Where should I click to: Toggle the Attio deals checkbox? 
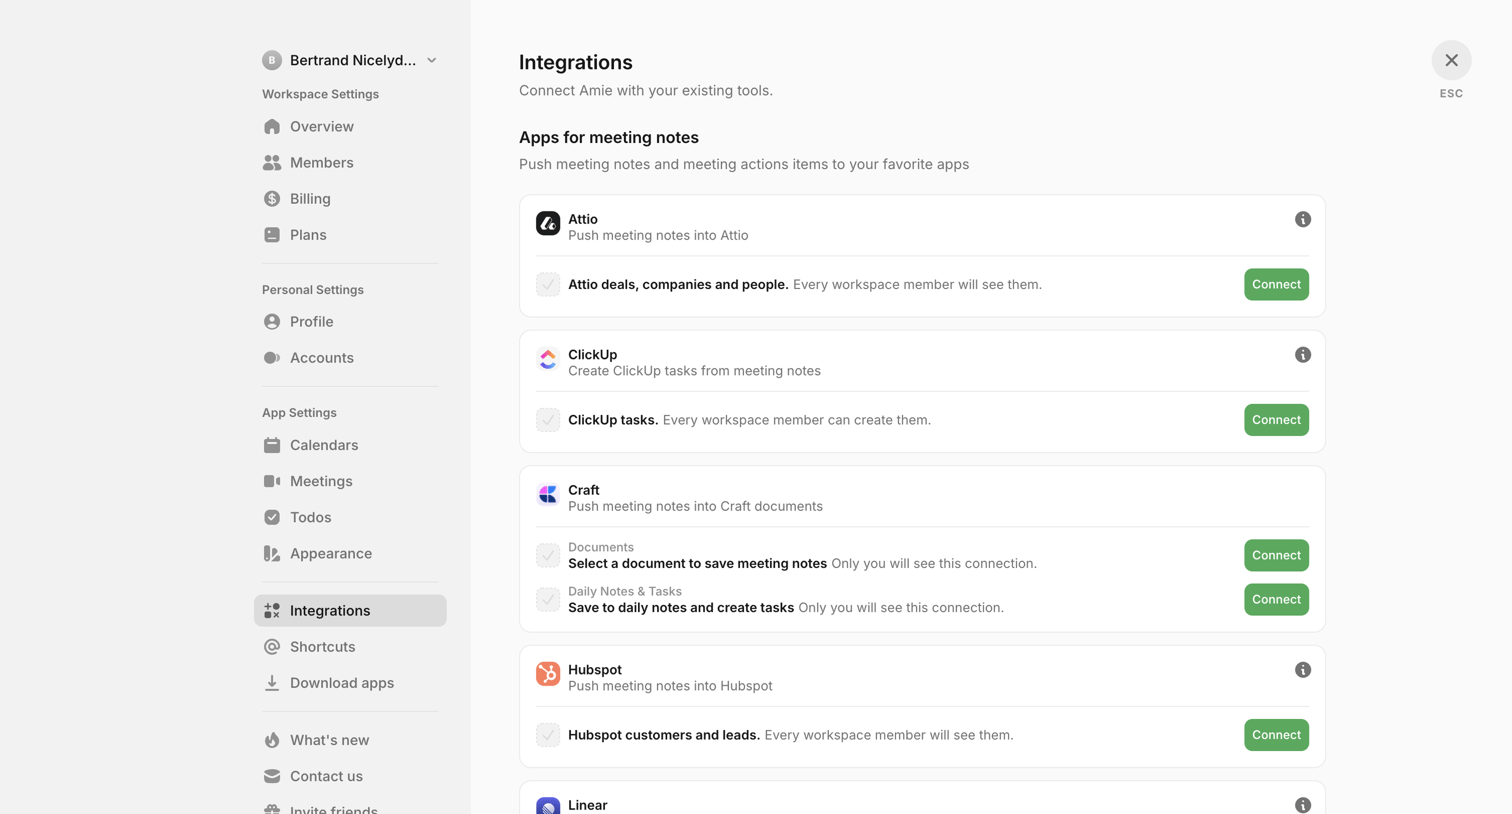click(x=548, y=285)
